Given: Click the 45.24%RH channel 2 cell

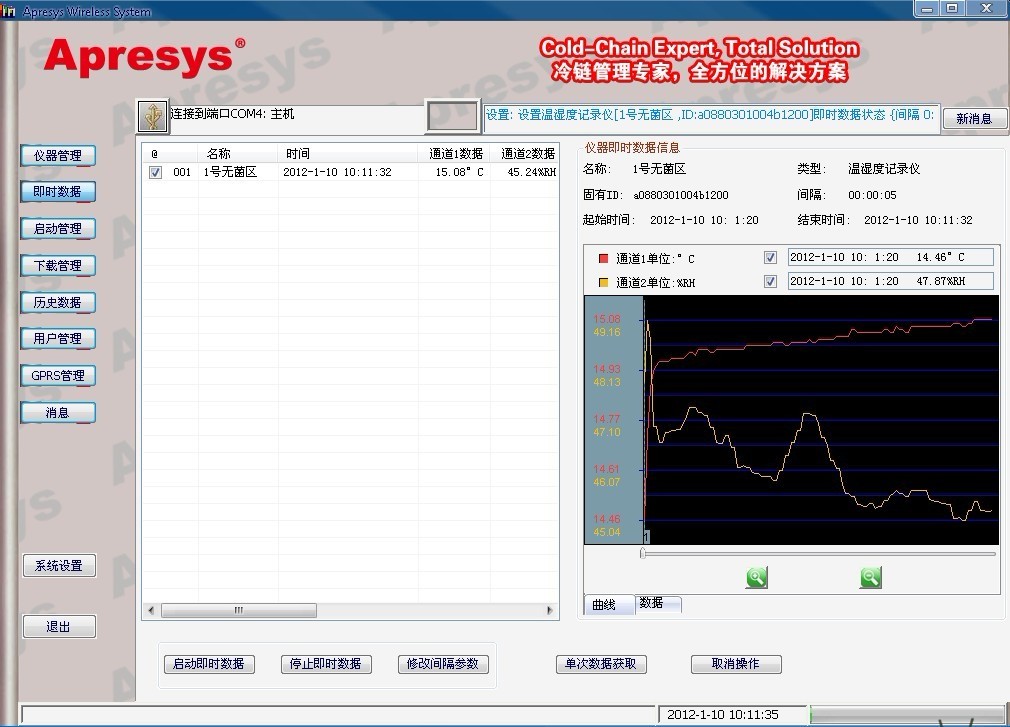Looking at the screenshot, I should [532, 173].
